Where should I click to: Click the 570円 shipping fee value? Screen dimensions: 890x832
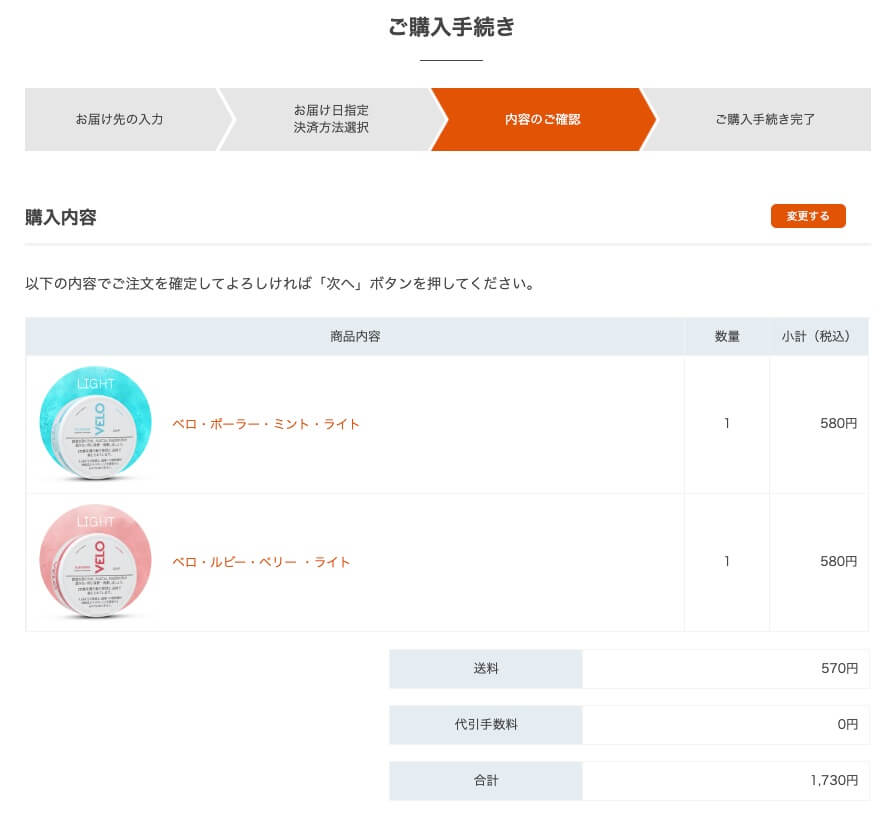pos(839,669)
